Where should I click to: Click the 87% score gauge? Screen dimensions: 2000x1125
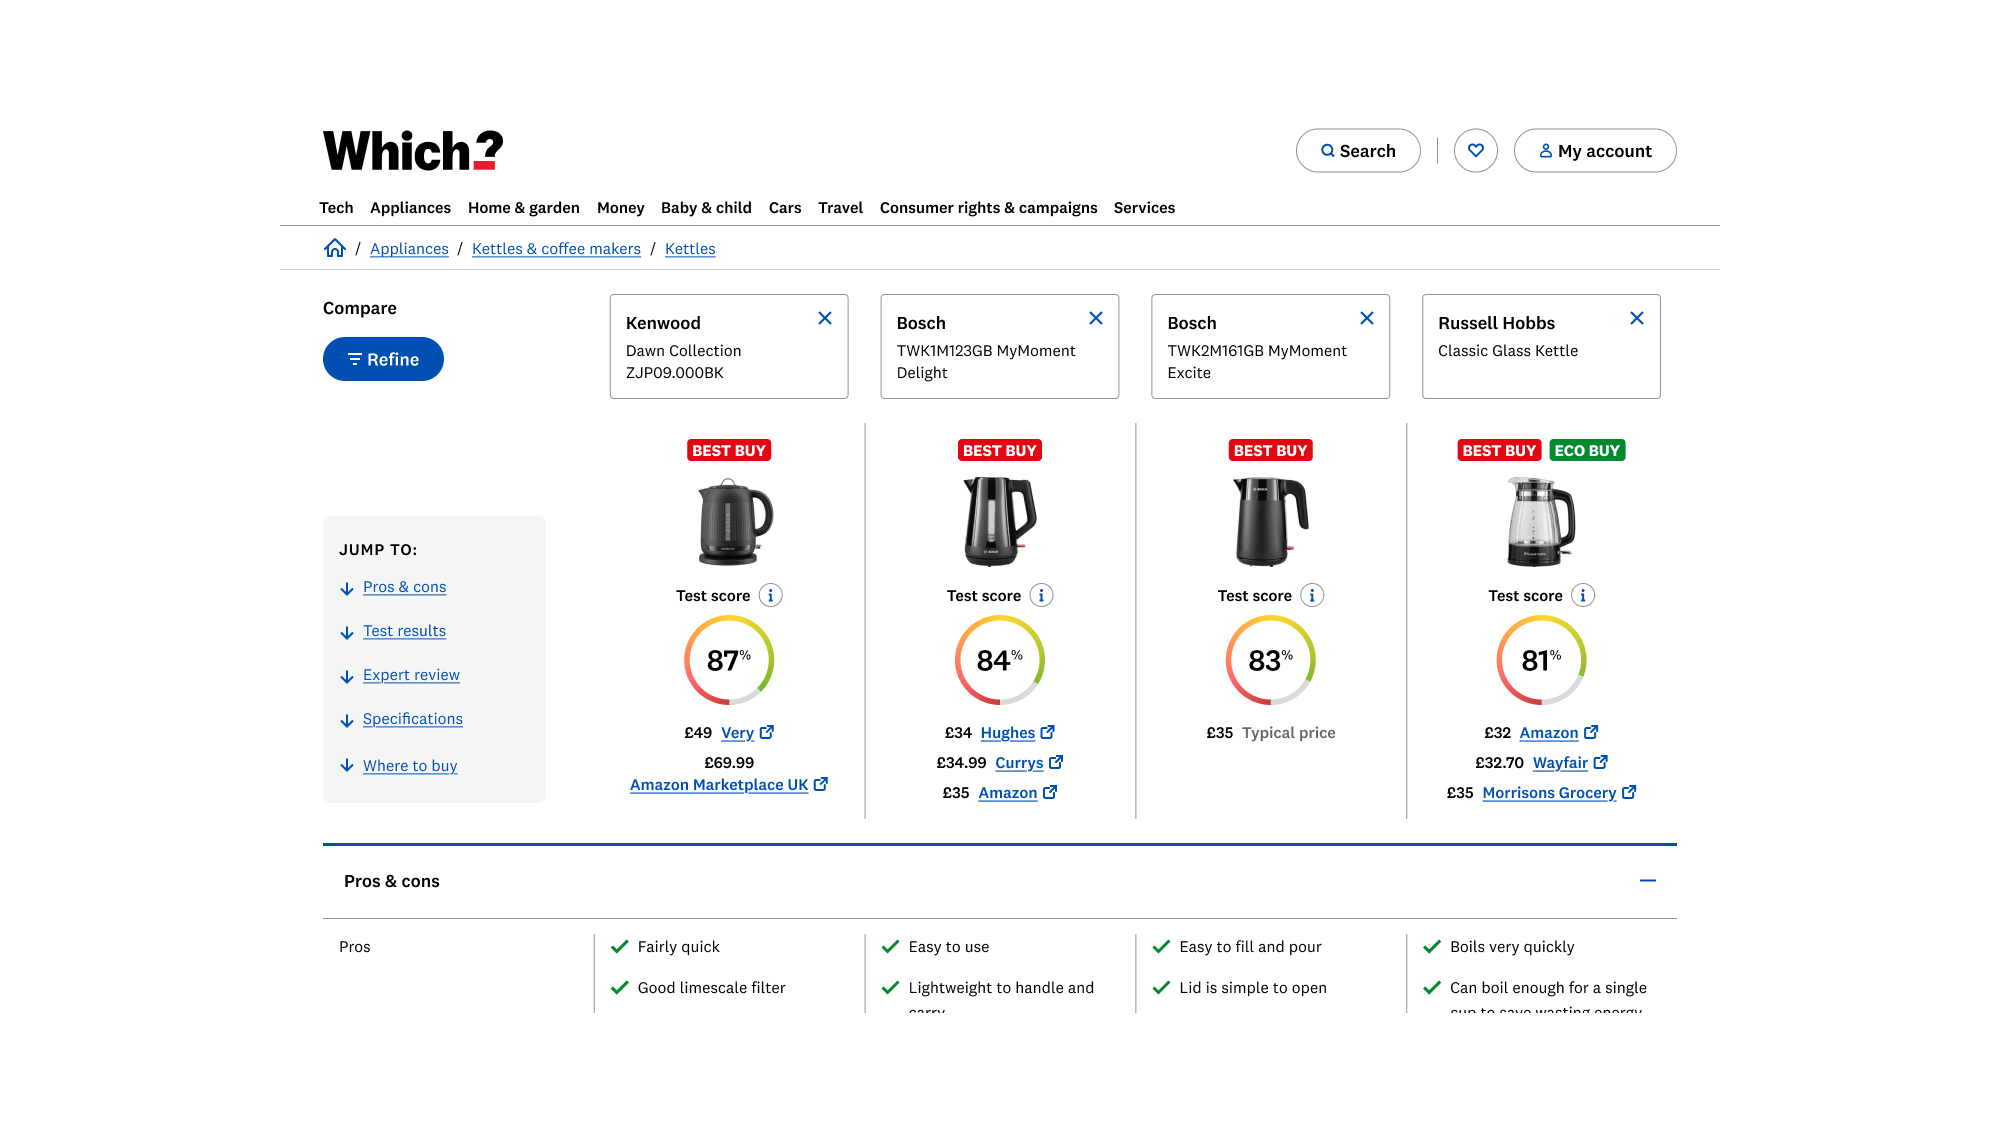tap(729, 660)
